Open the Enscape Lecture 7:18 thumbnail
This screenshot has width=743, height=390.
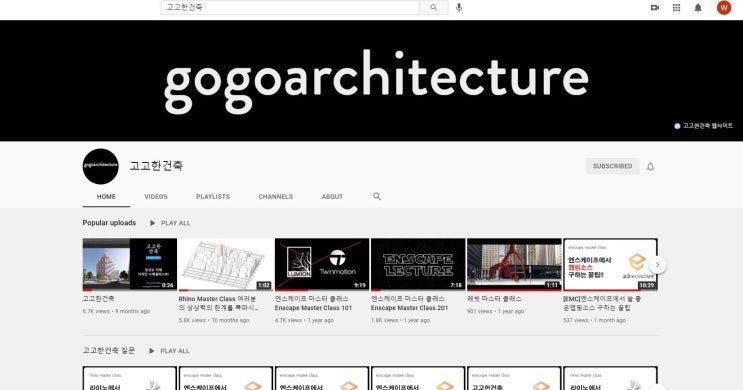(x=418, y=264)
